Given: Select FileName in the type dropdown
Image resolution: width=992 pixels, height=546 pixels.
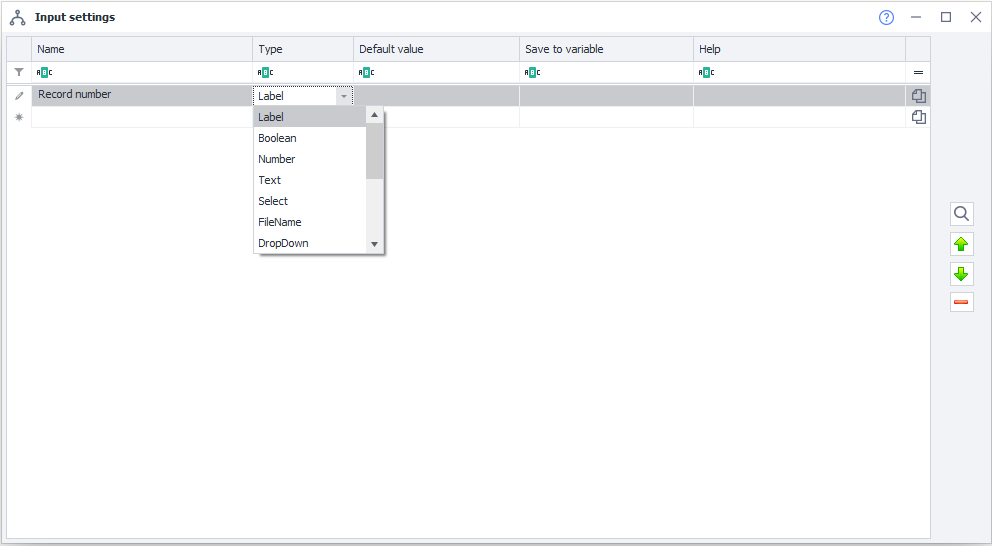Looking at the screenshot, I should [x=279, y=222].
